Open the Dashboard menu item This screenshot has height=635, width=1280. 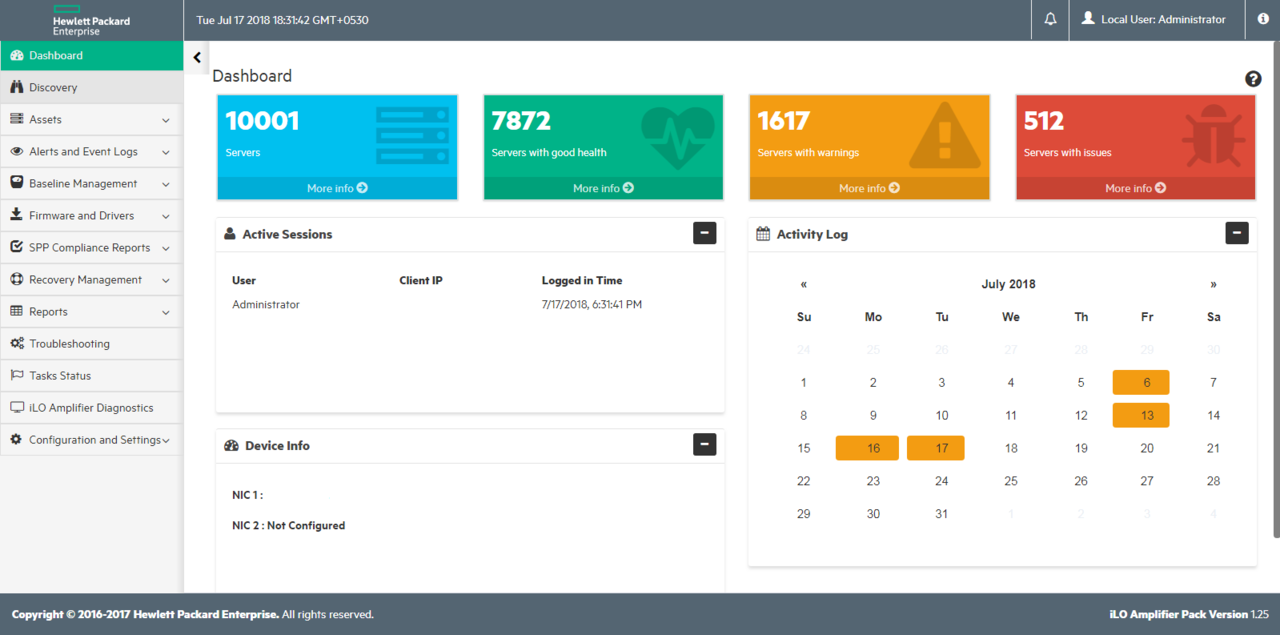56,56
